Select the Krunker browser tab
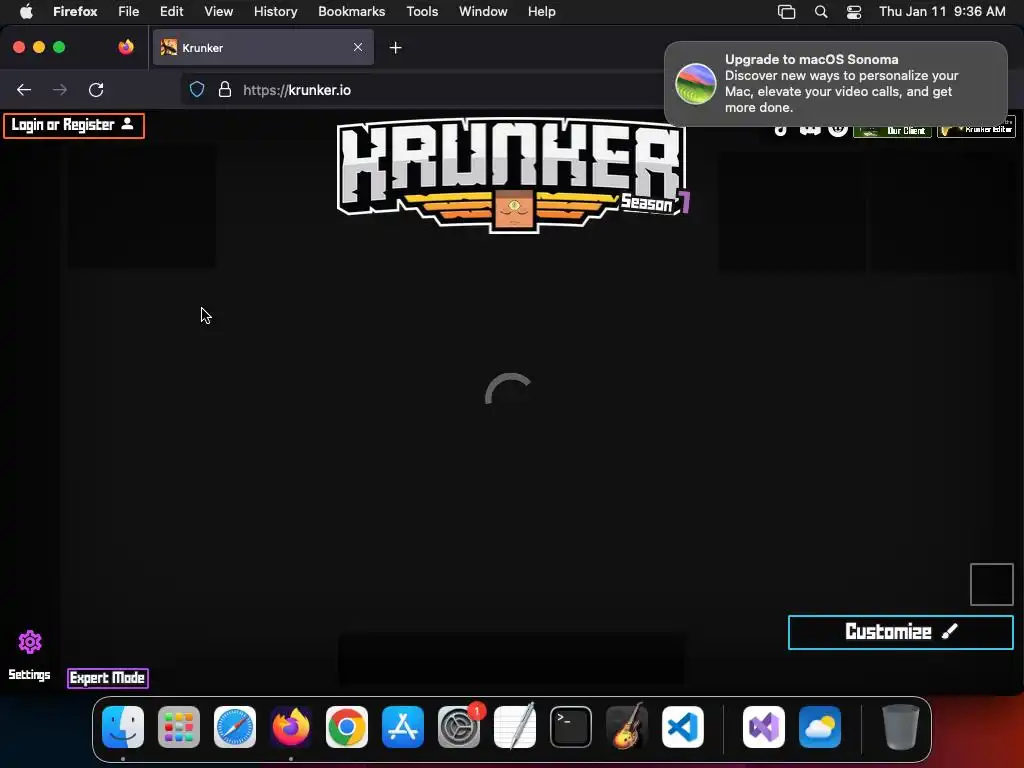 tap(263, 48)
